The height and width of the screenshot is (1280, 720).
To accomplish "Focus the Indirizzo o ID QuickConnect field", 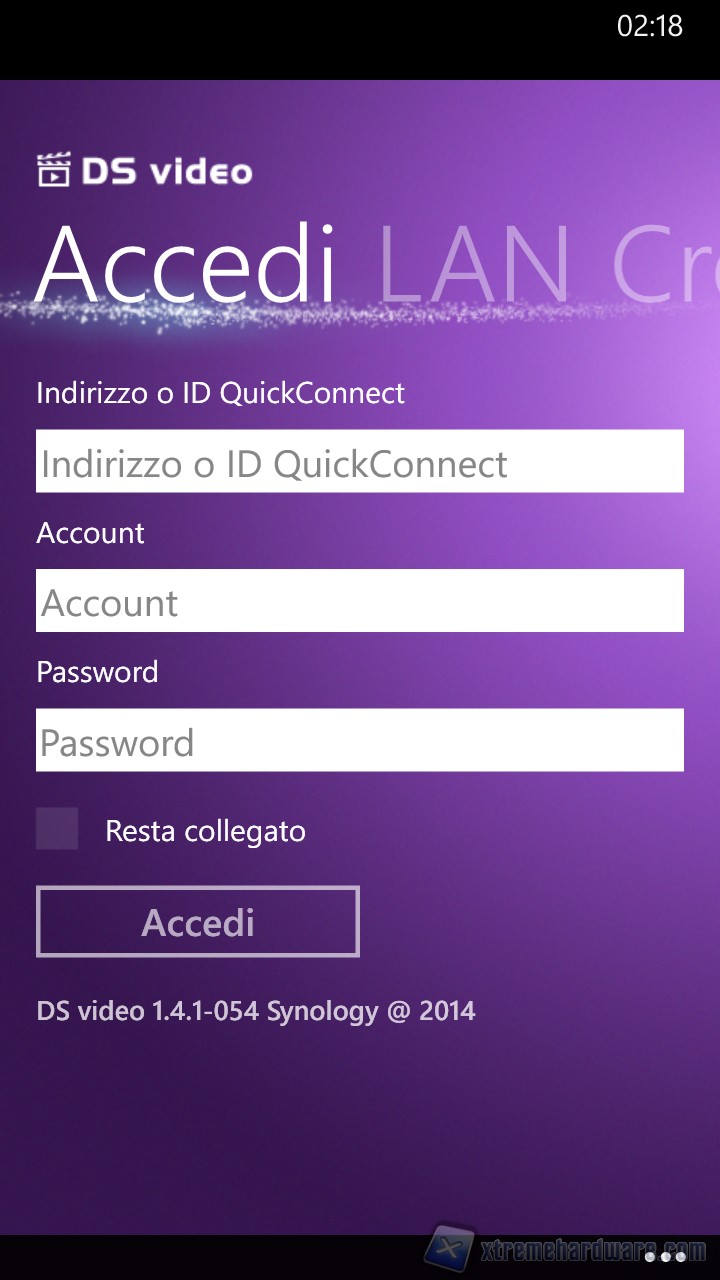I will [x=360, y=461].
